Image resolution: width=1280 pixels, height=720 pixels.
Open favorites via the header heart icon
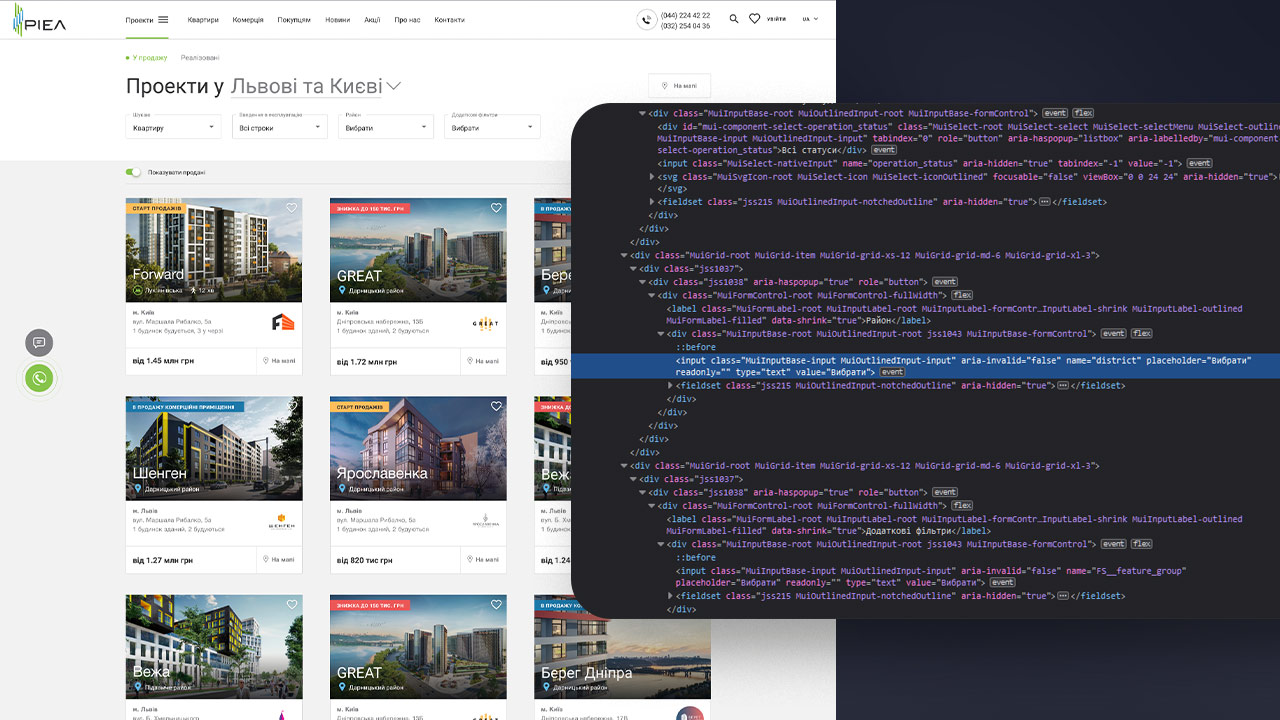(x=755, y=19)
